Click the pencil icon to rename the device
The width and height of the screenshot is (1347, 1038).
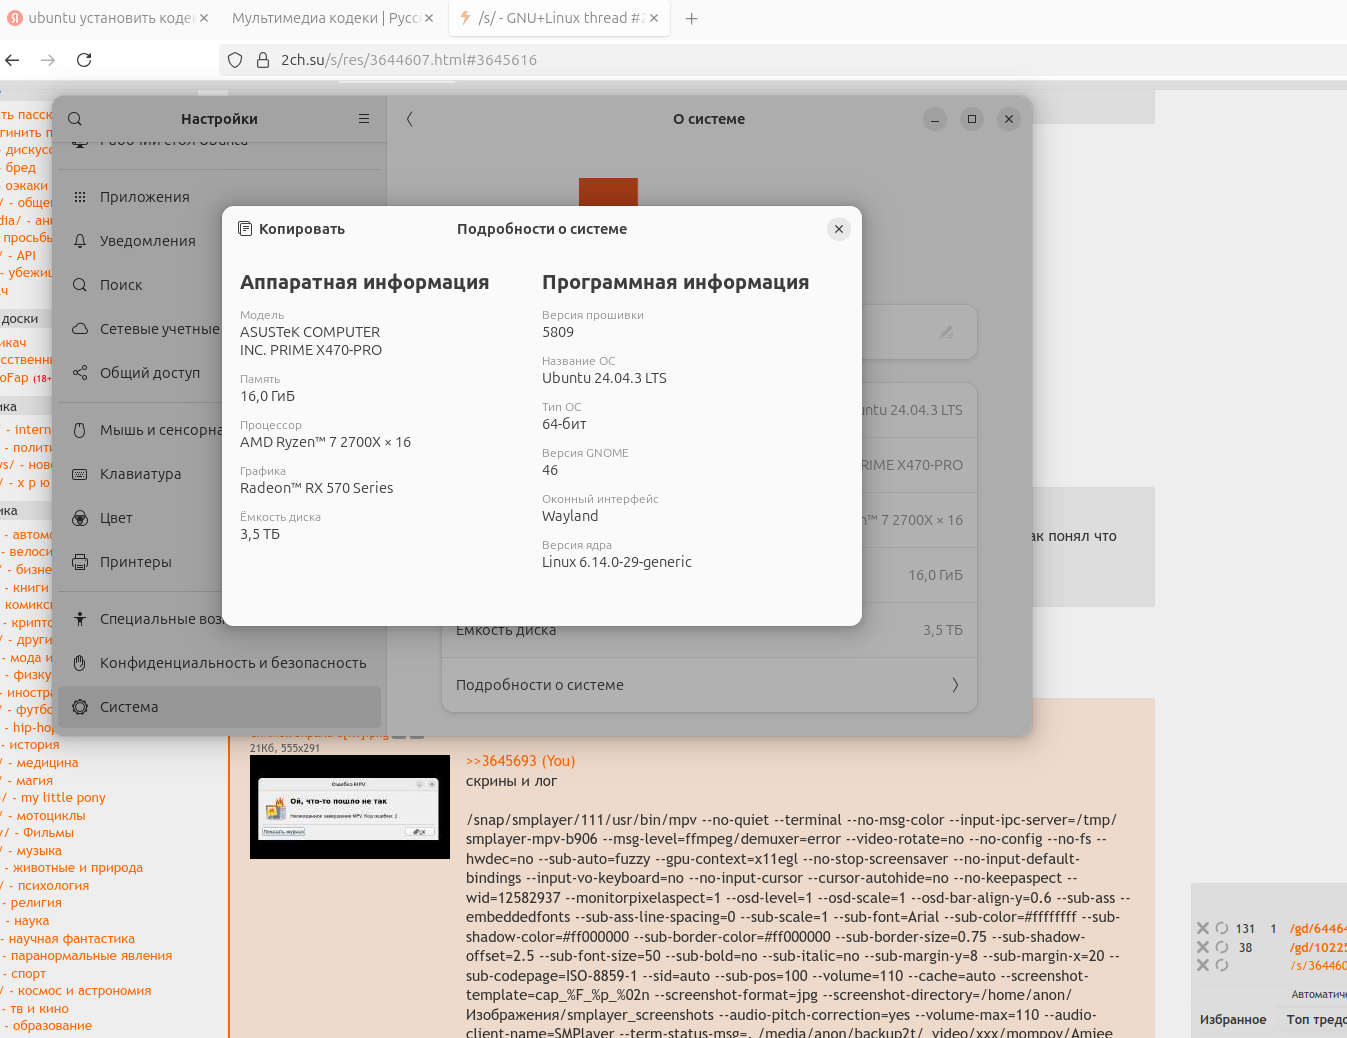(x=946, y=332)
